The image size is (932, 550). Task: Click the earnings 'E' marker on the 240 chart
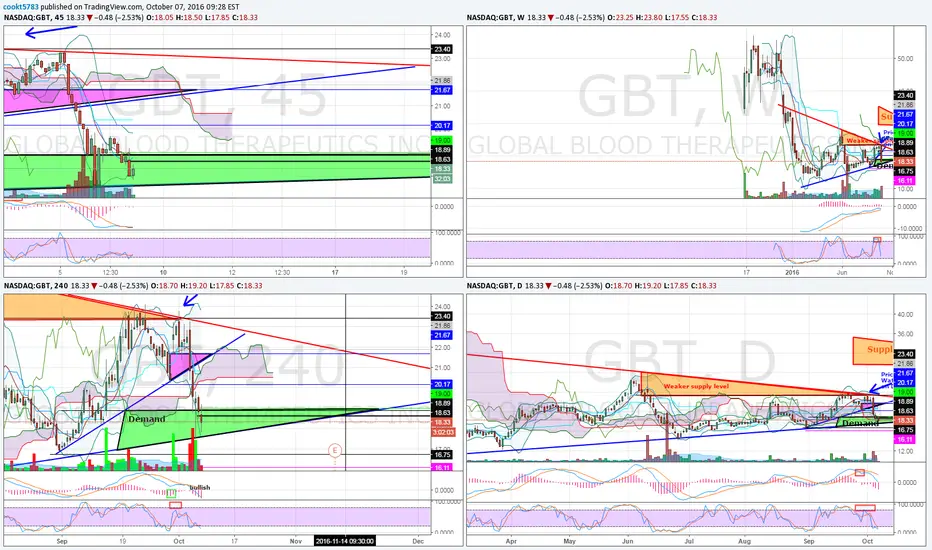335,451
